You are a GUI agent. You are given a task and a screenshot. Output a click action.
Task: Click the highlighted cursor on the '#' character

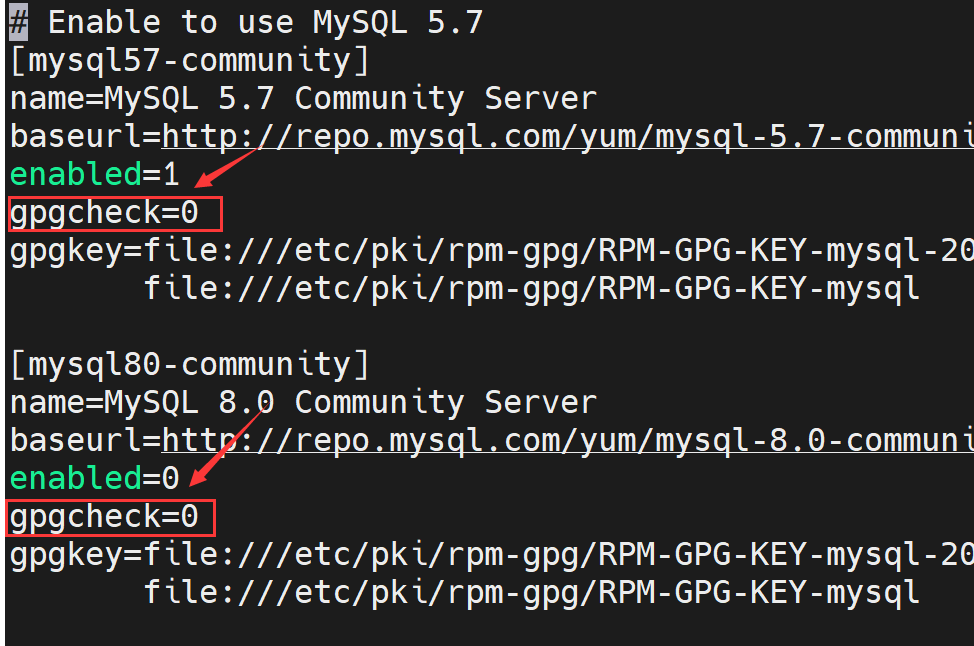click(19, 22)
